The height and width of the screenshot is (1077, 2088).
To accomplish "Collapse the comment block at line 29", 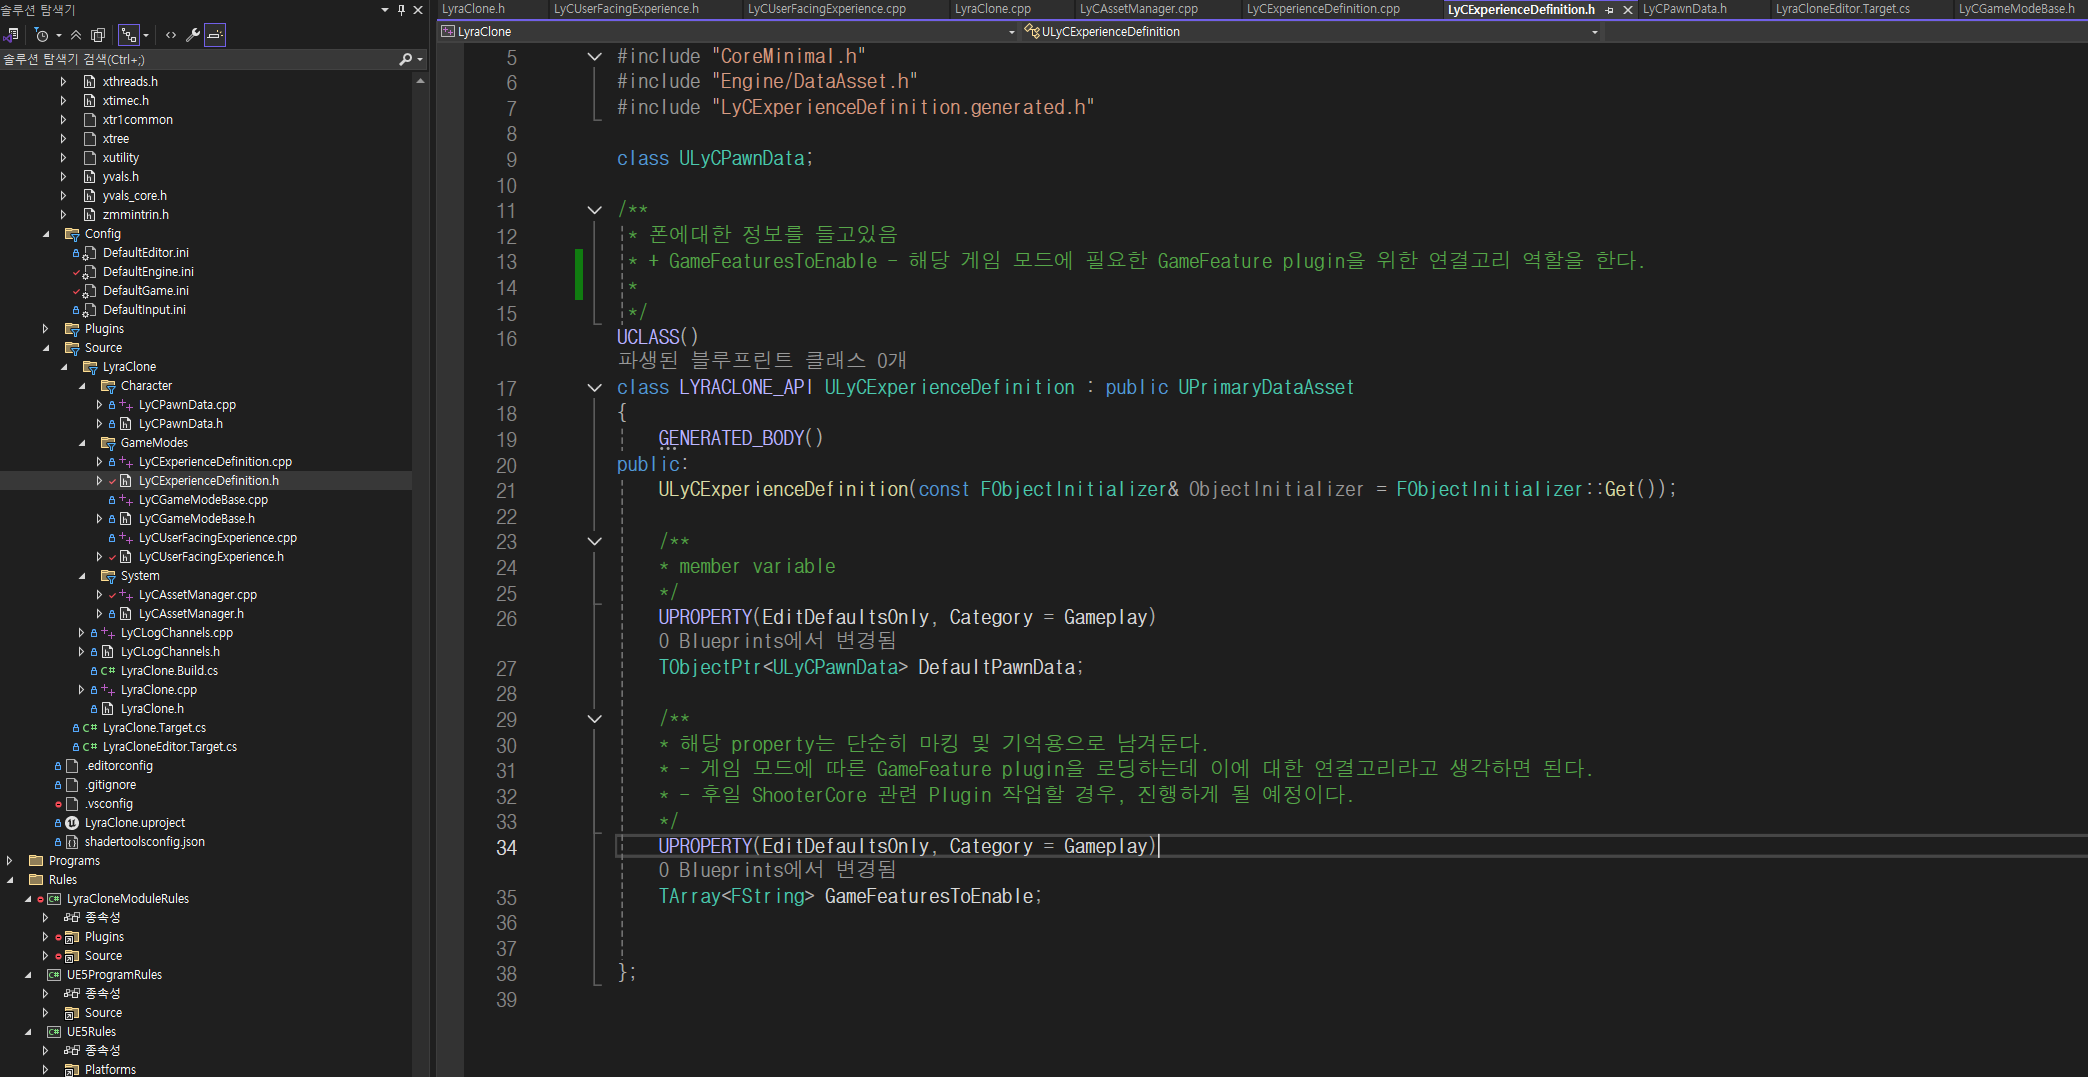I will tap(595, 719).
